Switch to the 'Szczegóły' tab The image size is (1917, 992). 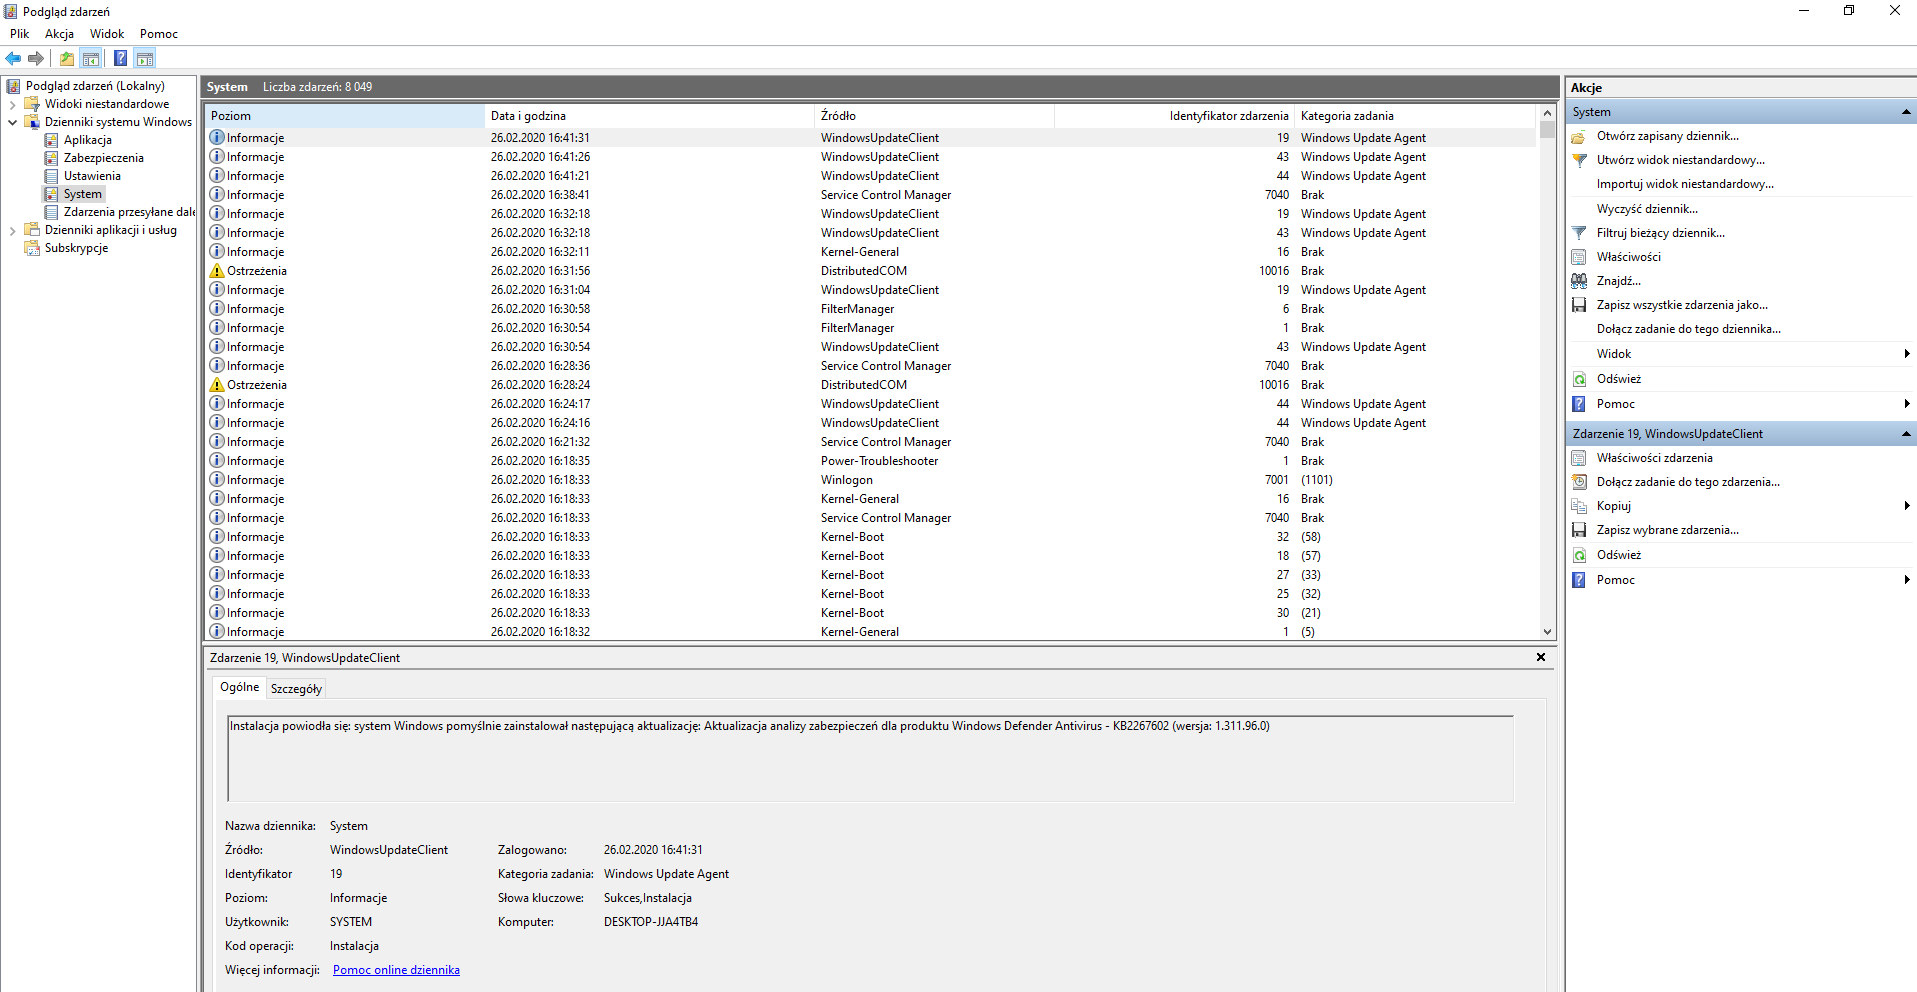pyautogui.click(x=296, y=689)
